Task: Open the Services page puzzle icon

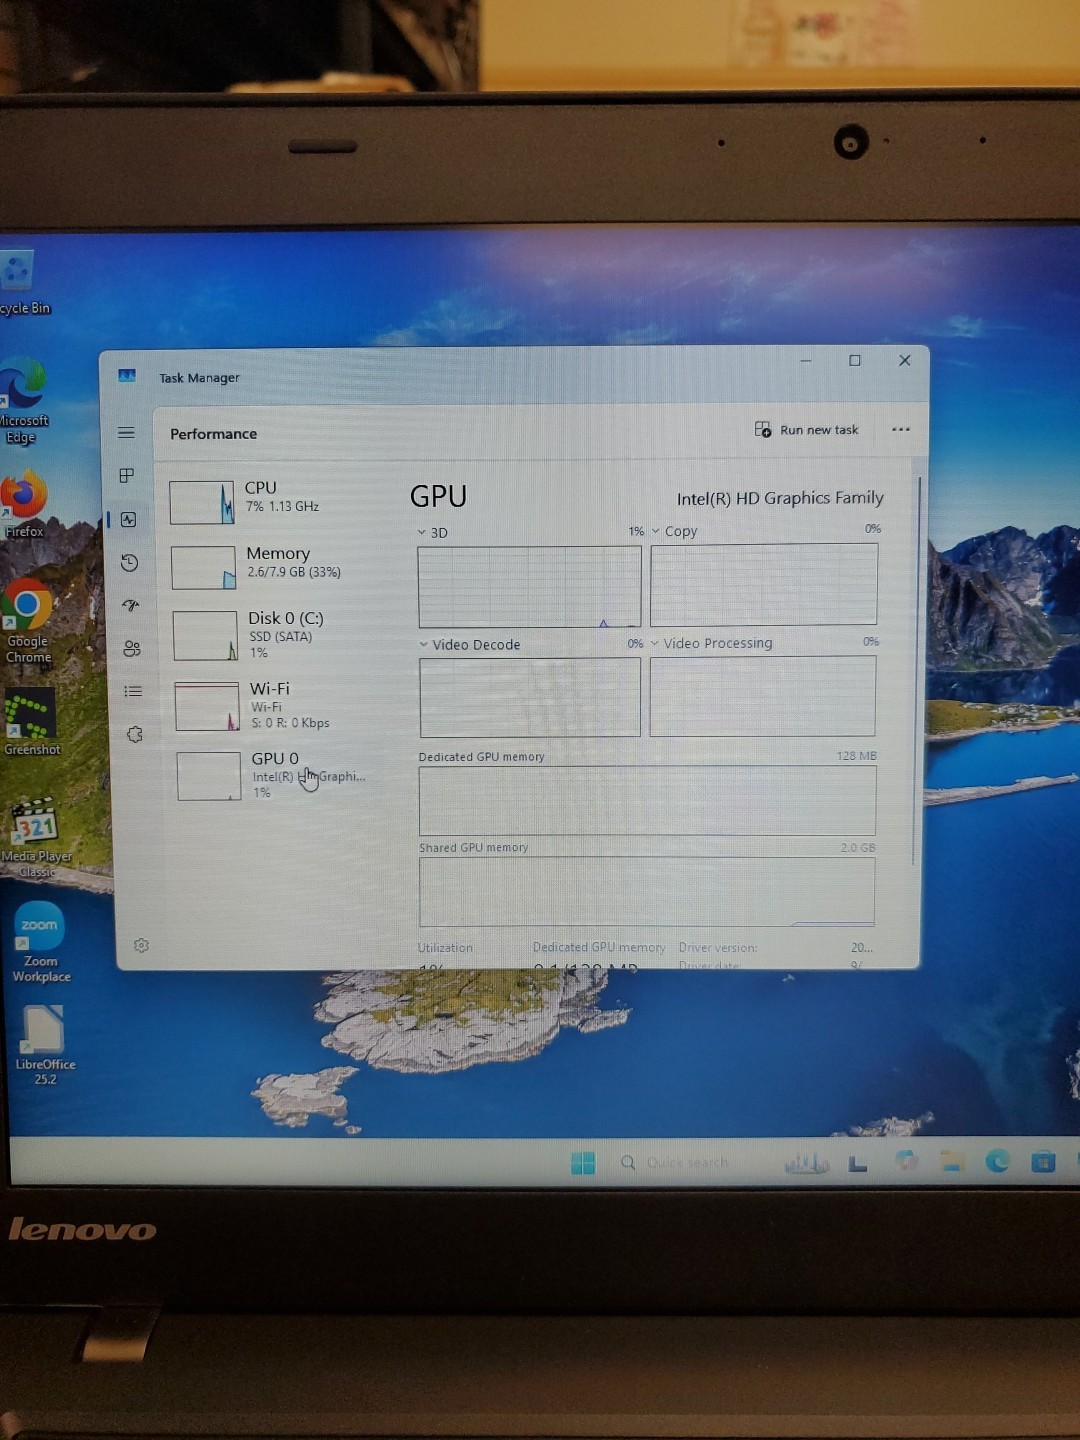Action: coord(134,735)
